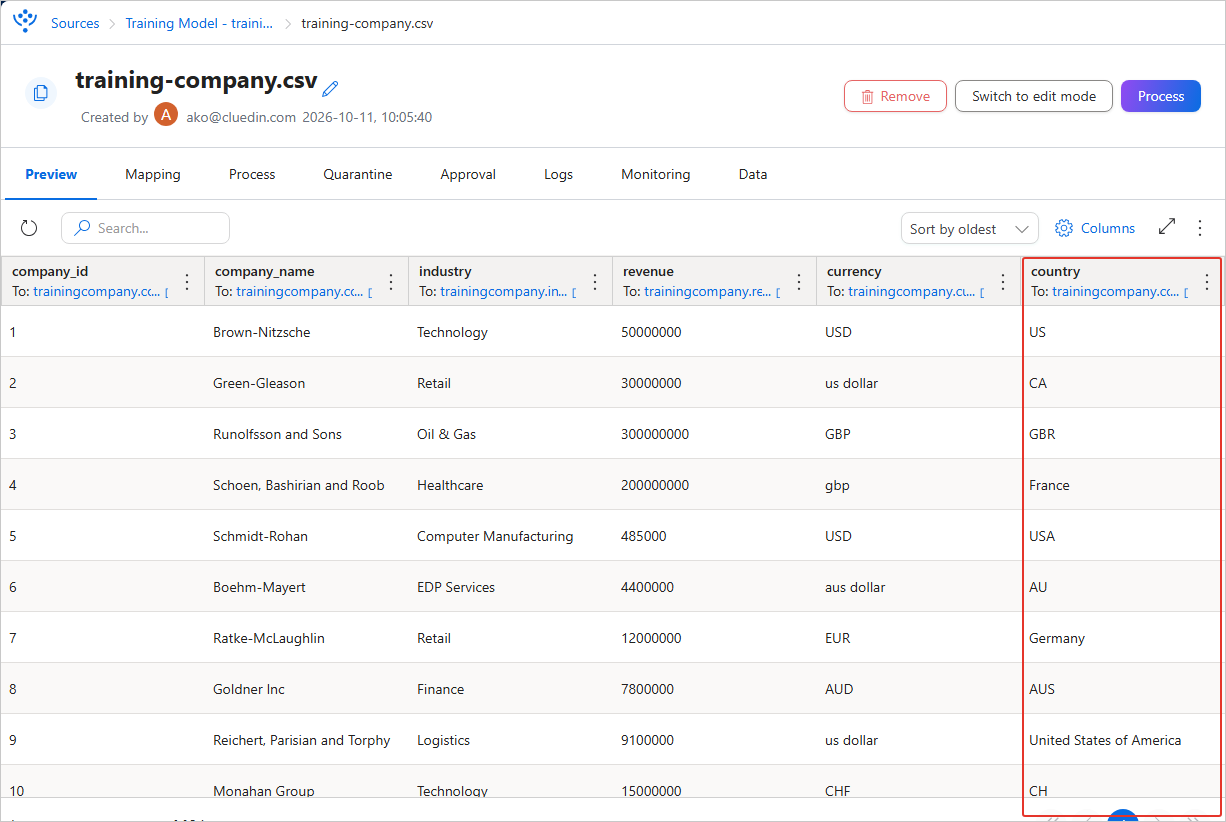The image size is (1226, 822).
Task: Click Switch to edit mode button
Action: (x=1034, y=96)
